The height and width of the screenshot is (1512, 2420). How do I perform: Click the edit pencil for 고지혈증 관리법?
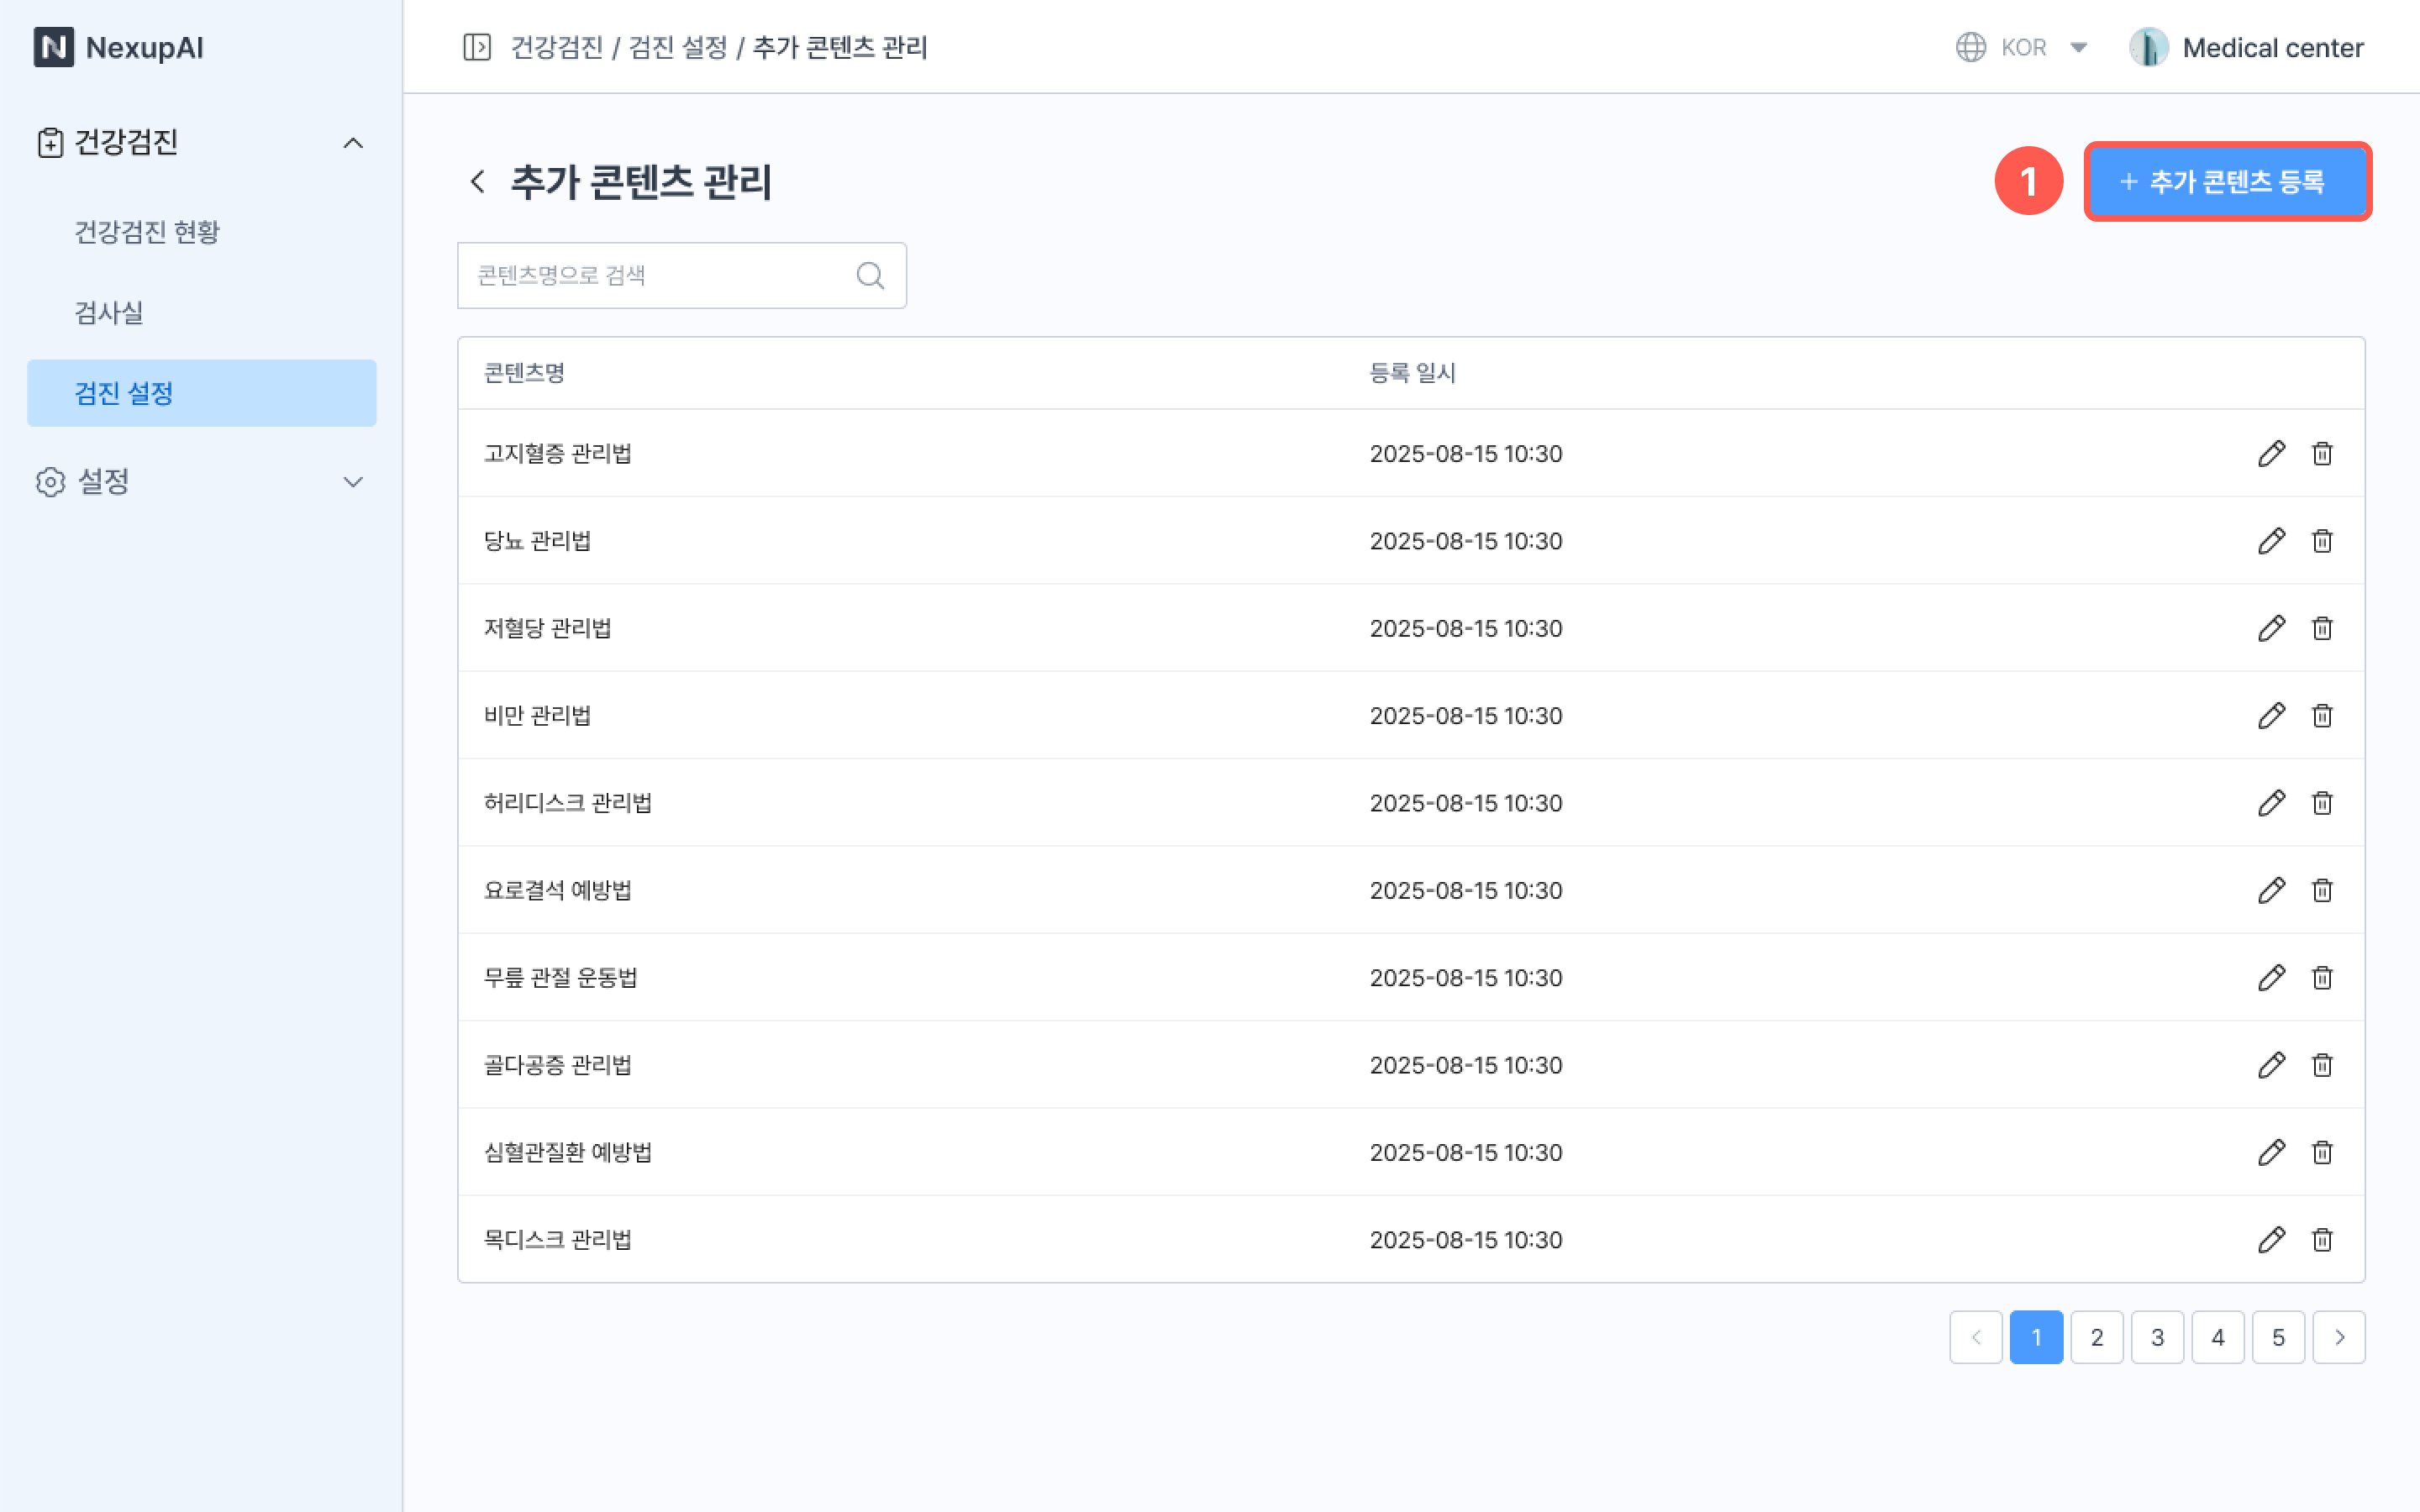pos(2271,453)
